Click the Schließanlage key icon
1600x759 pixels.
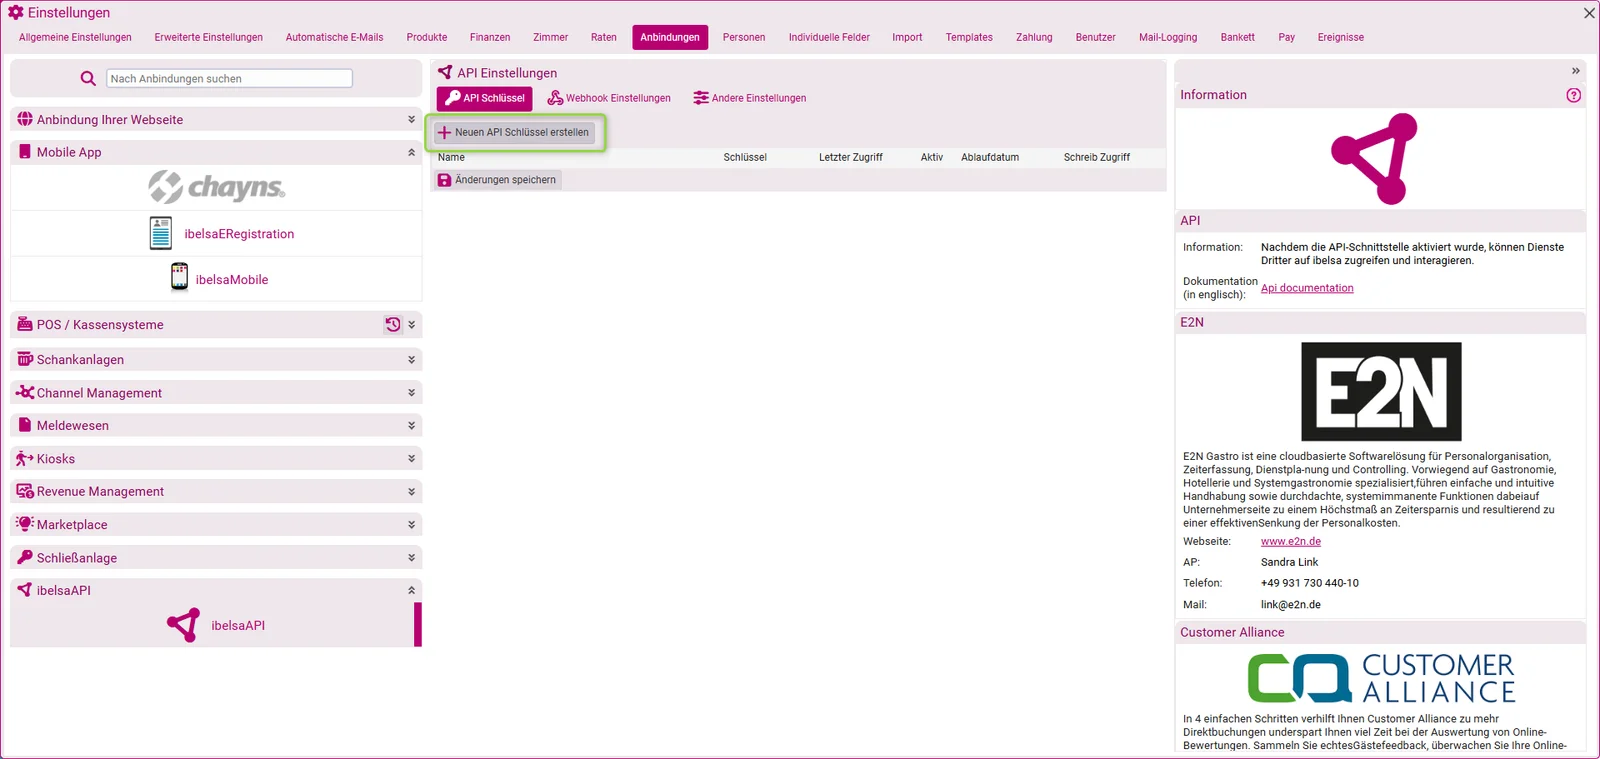[x=25, y=557]
